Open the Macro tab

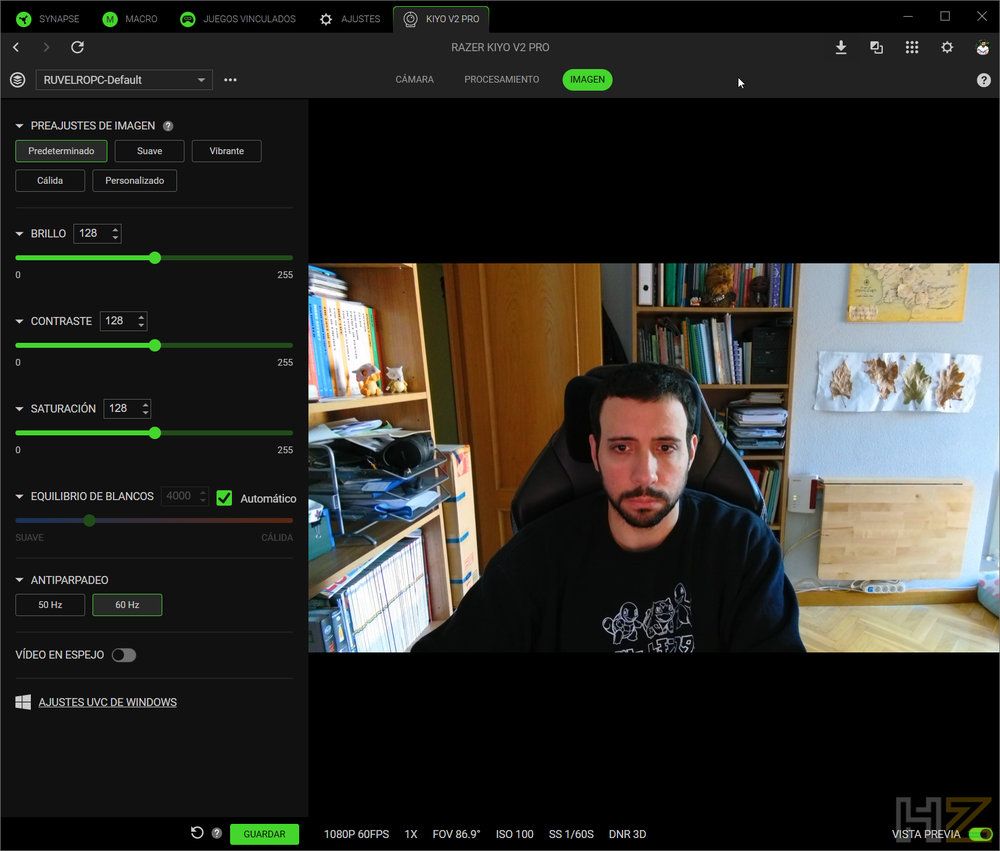point(129,19)
